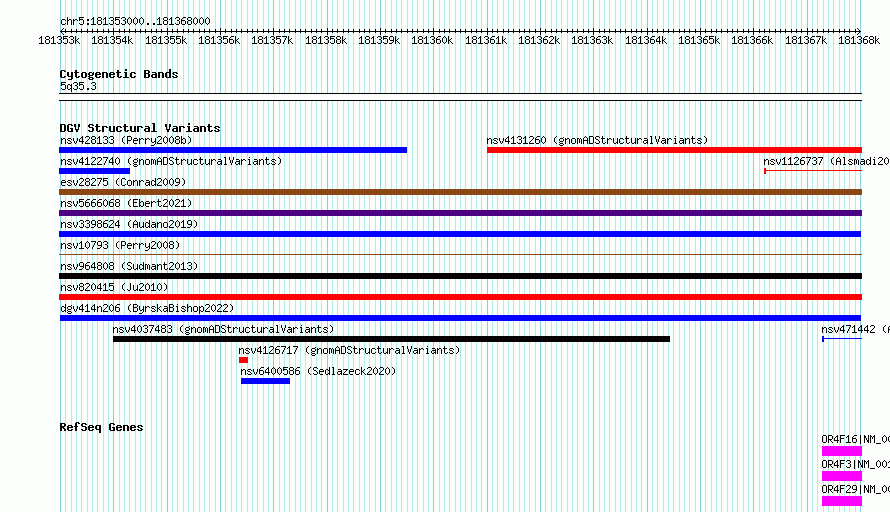
Task: Click the nsv4122740 short blue bar
Action: (95, 171)
